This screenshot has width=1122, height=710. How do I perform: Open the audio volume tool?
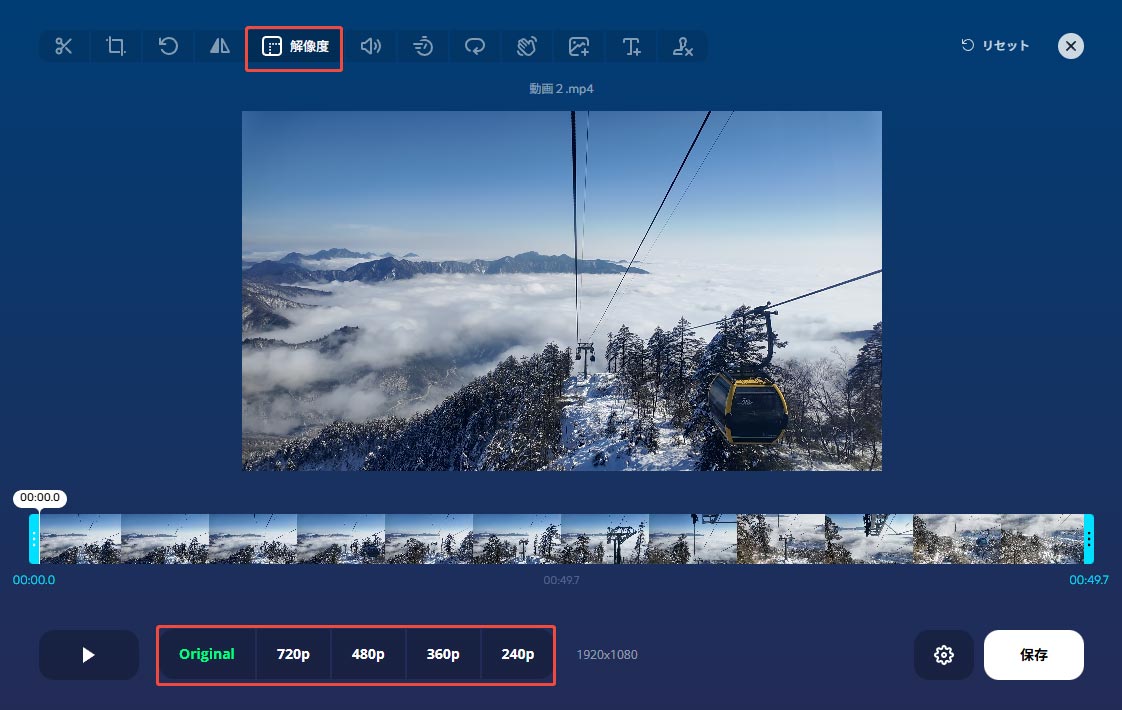pyautogui.click(x=371, y=46)
